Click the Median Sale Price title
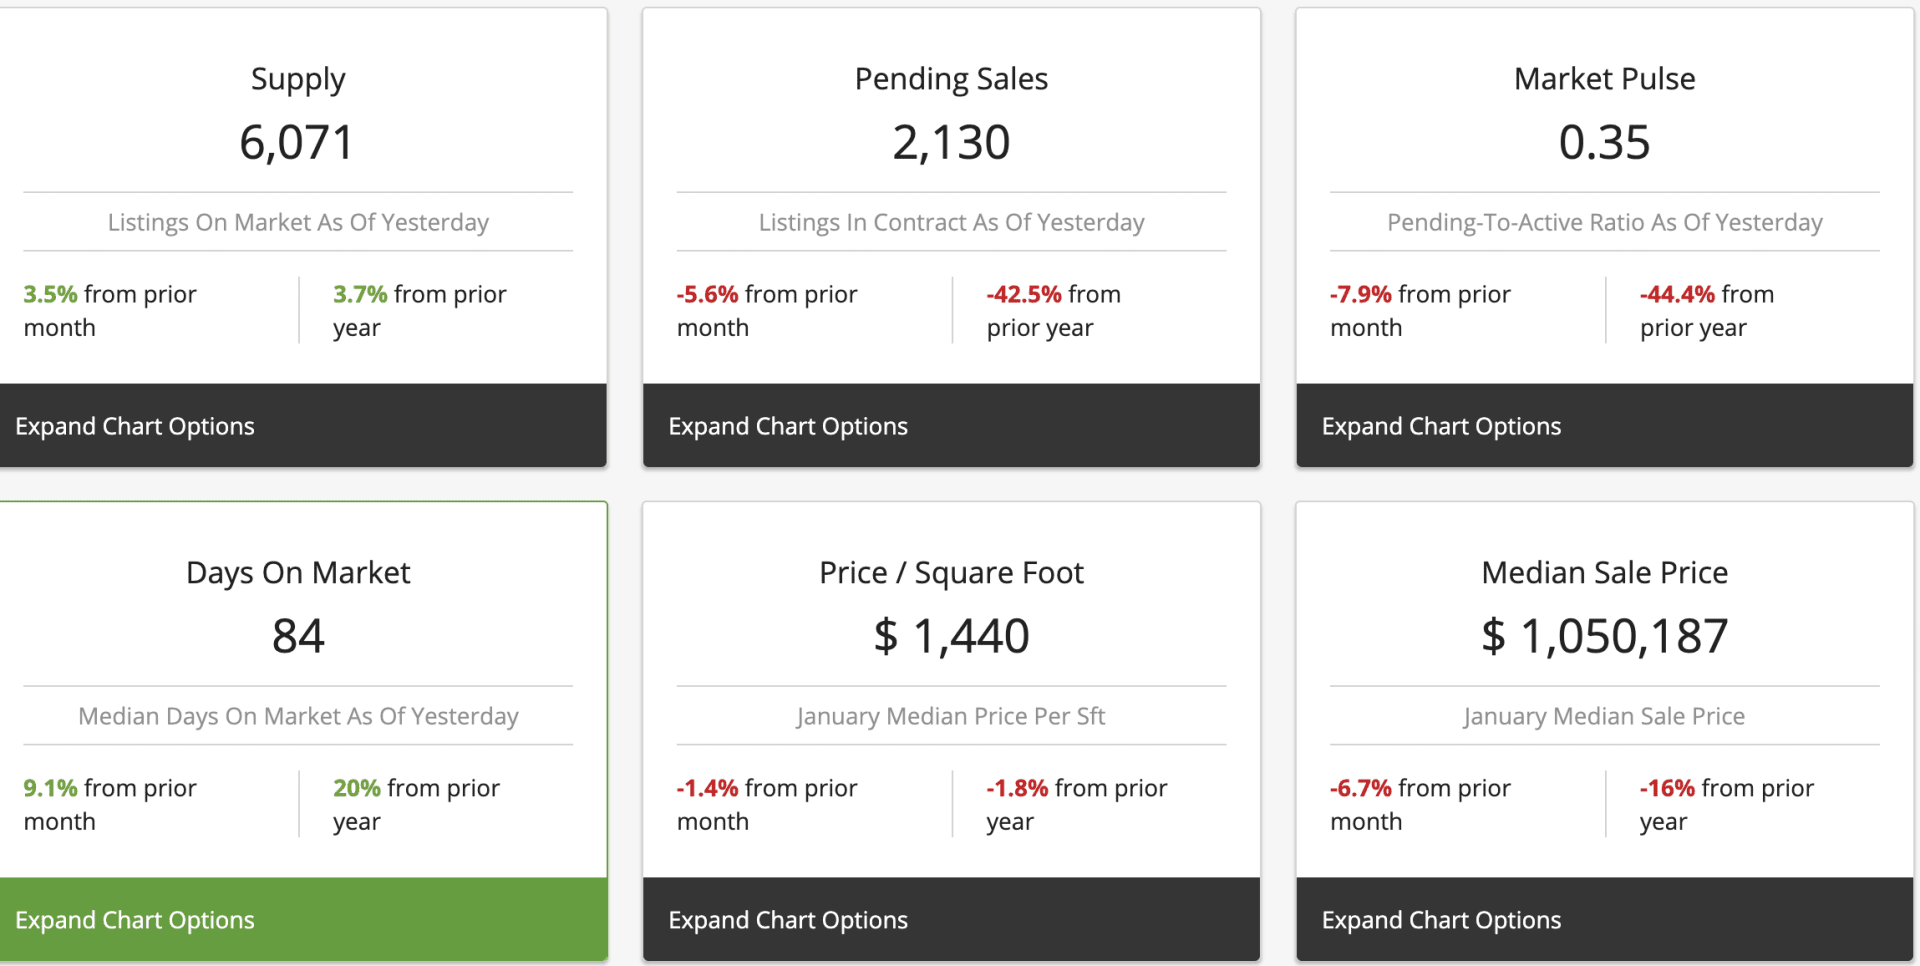 pos(1604,573)
